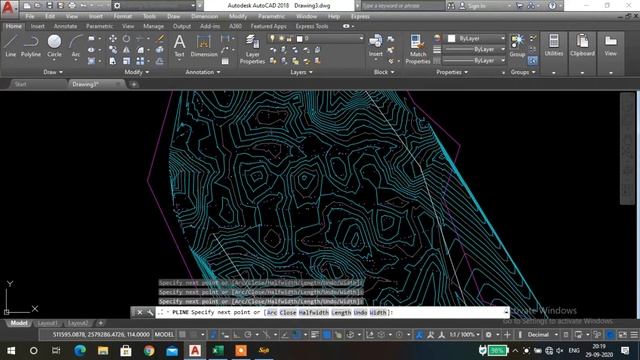Open the Modify menu

(x=238, y=16)
